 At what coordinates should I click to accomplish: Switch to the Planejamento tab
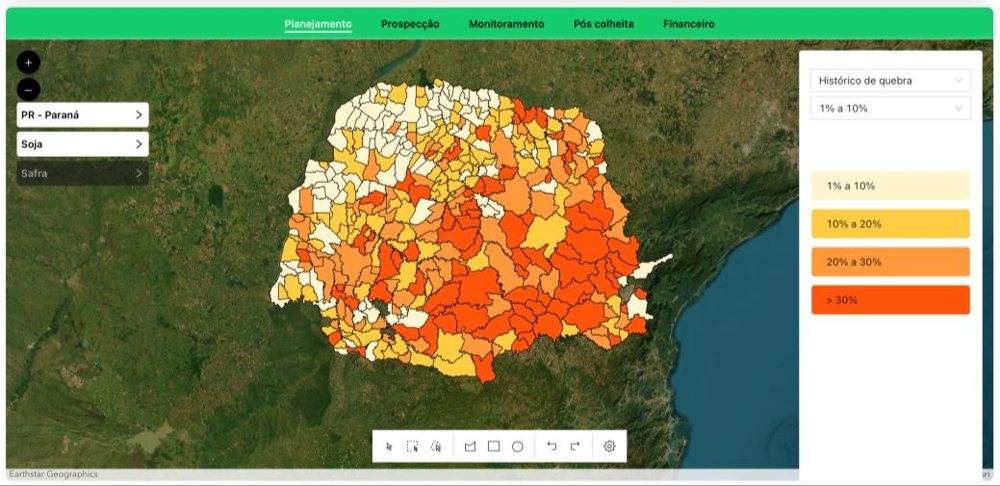click(x=318, y=24)
